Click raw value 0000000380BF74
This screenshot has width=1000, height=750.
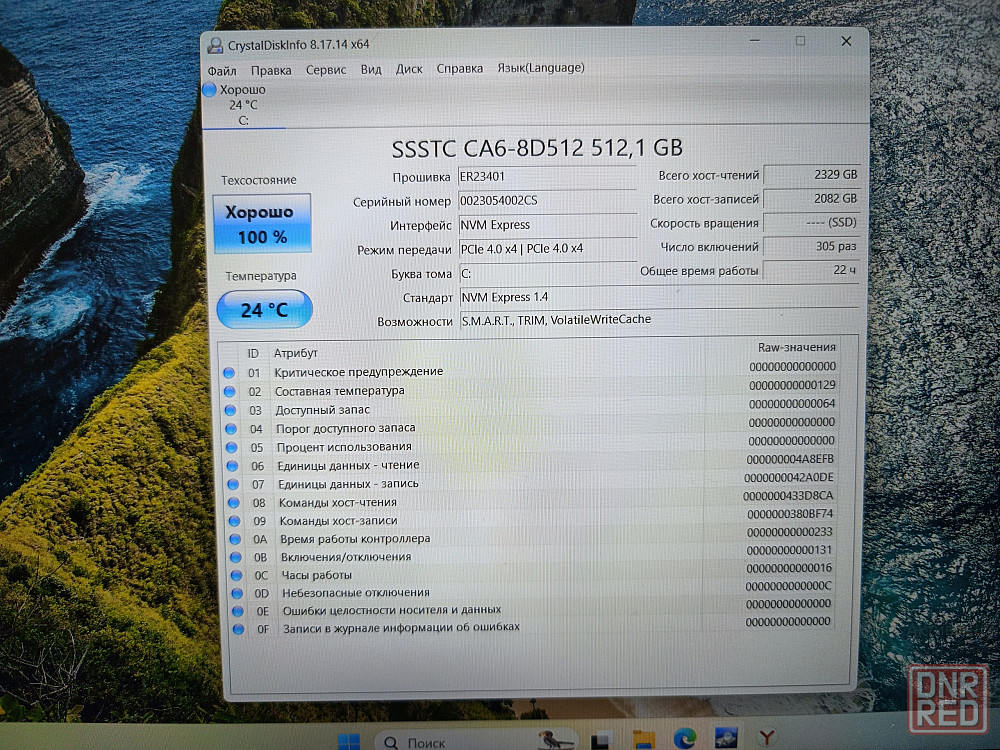click(790, 513)
